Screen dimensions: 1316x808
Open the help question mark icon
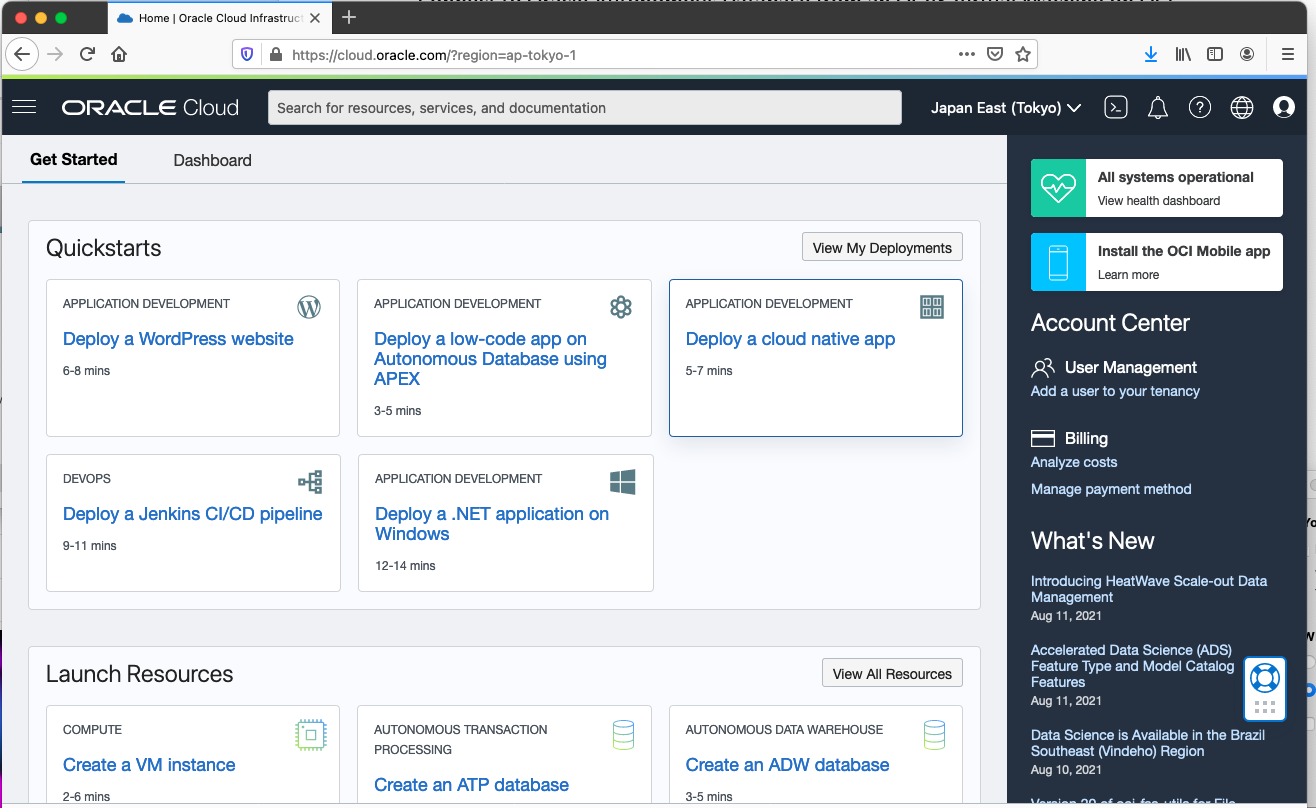[1200, 107]
